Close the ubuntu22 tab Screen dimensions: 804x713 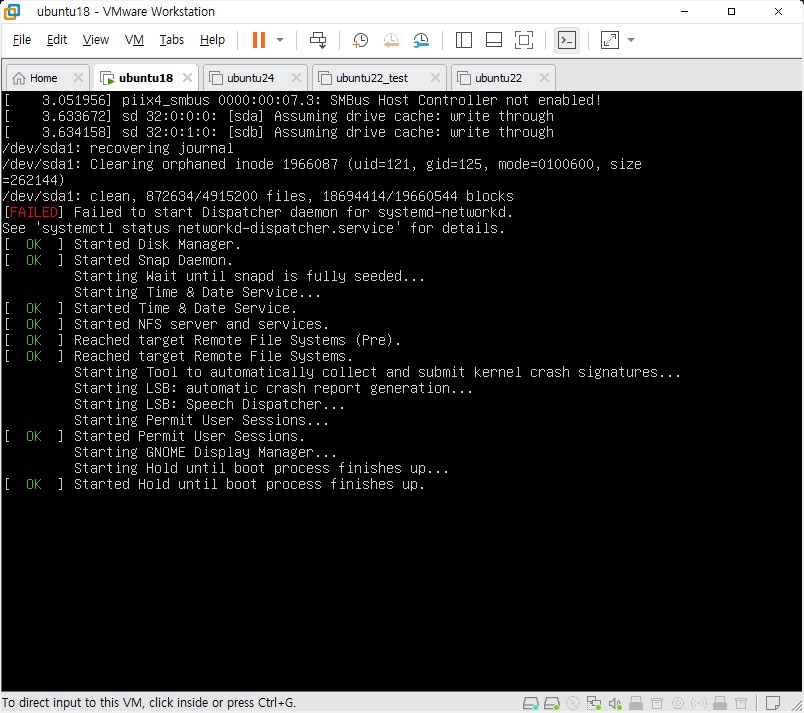tap(544, 77)
